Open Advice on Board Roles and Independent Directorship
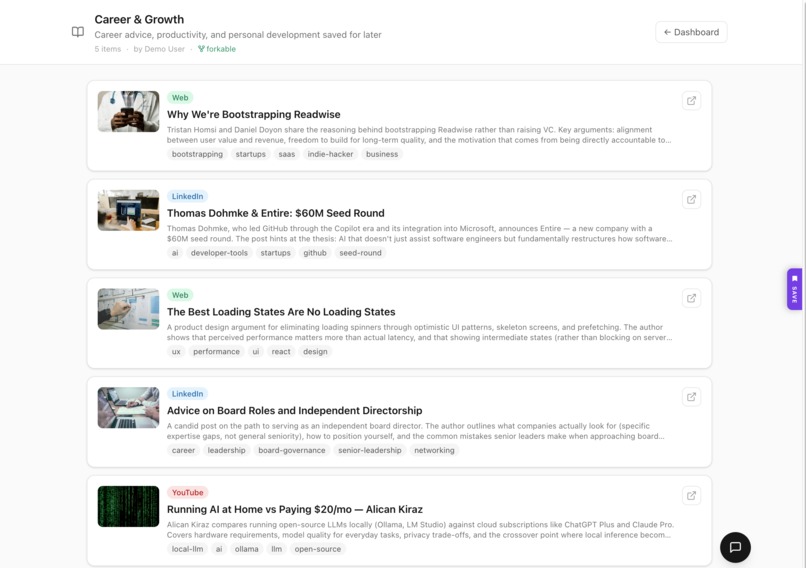The width and height of the screenshot is (806, 568). (x=295, y=410)
